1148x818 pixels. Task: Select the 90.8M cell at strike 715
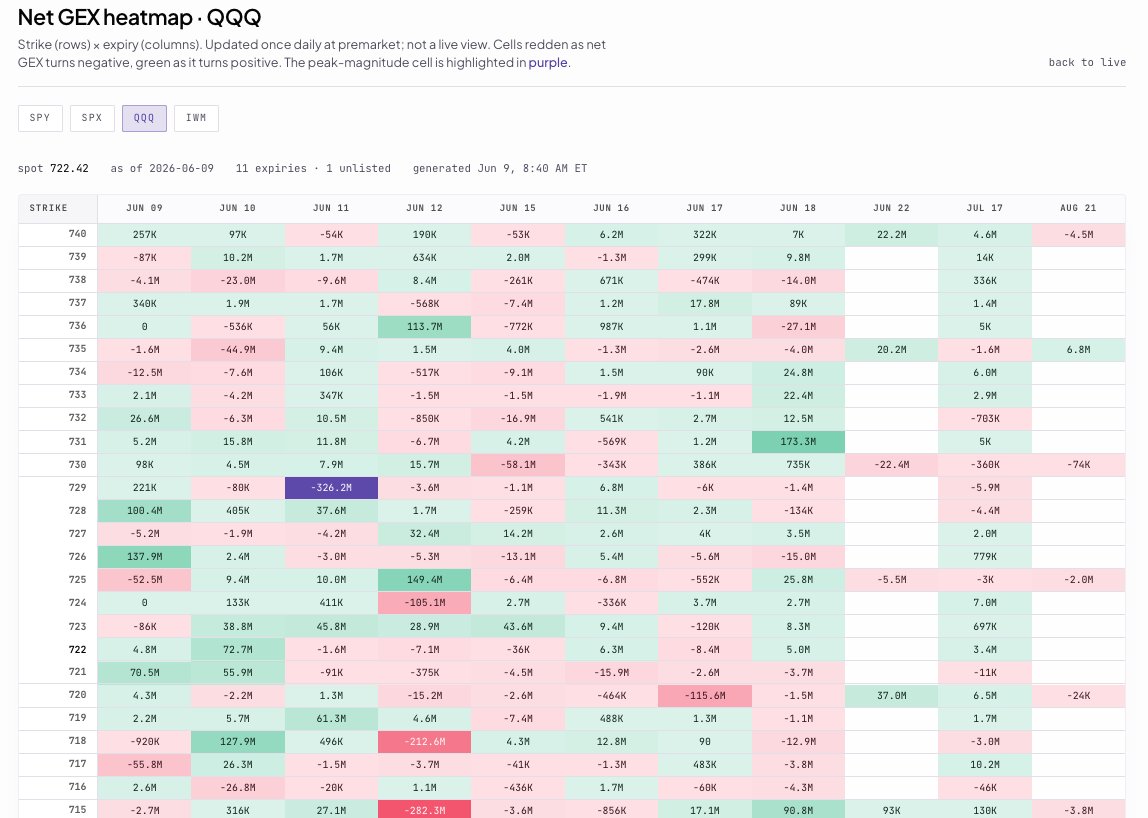798,810
